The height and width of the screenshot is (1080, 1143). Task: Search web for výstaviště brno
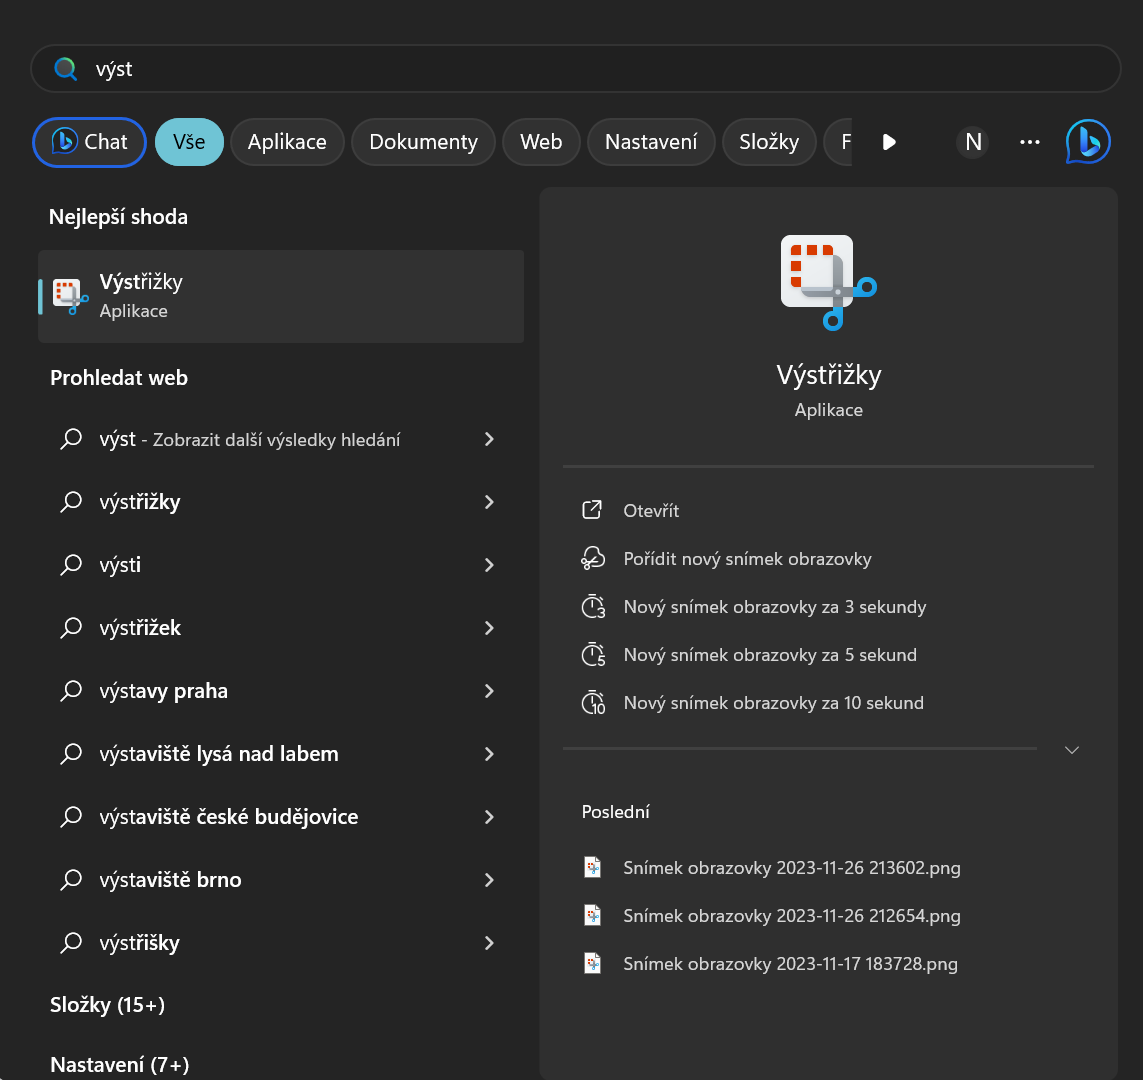170,880
